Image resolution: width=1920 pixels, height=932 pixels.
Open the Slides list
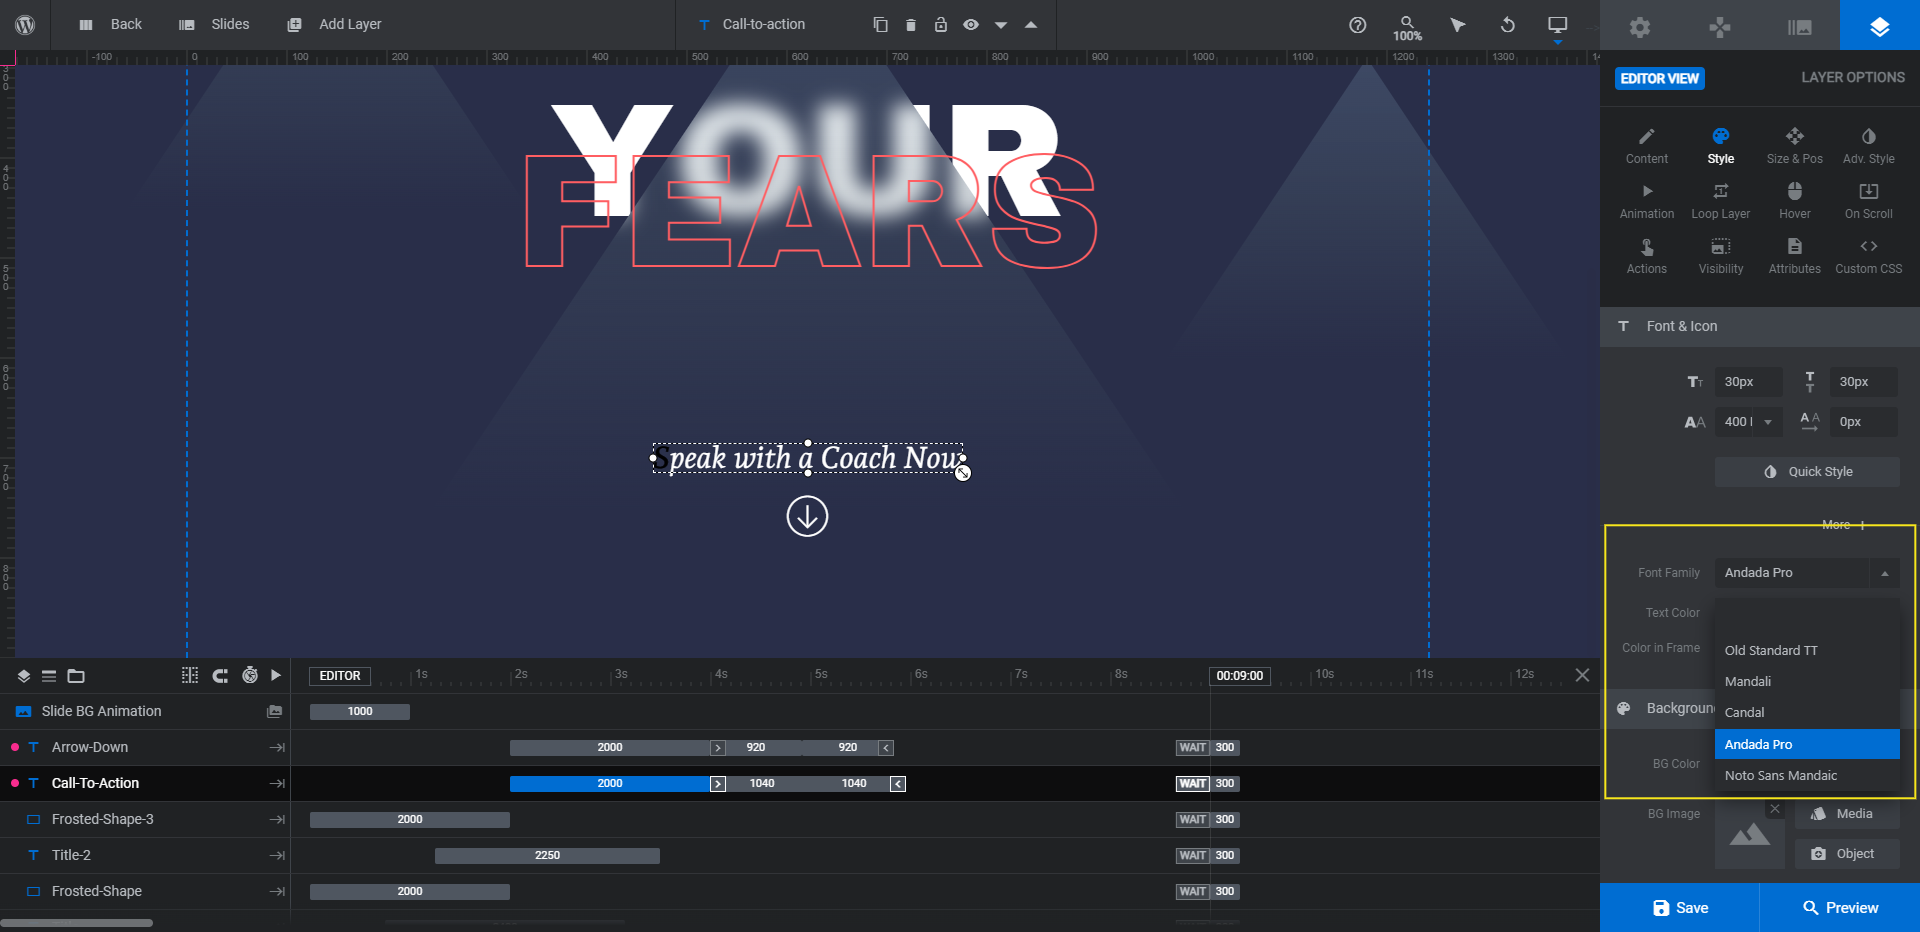coord(214,25)
